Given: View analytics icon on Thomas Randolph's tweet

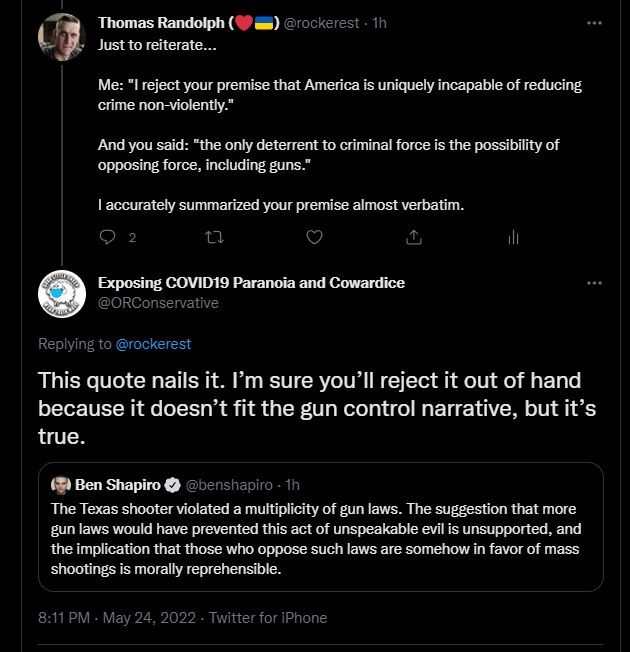Looking at the screenshot, I should coord(513,237).
